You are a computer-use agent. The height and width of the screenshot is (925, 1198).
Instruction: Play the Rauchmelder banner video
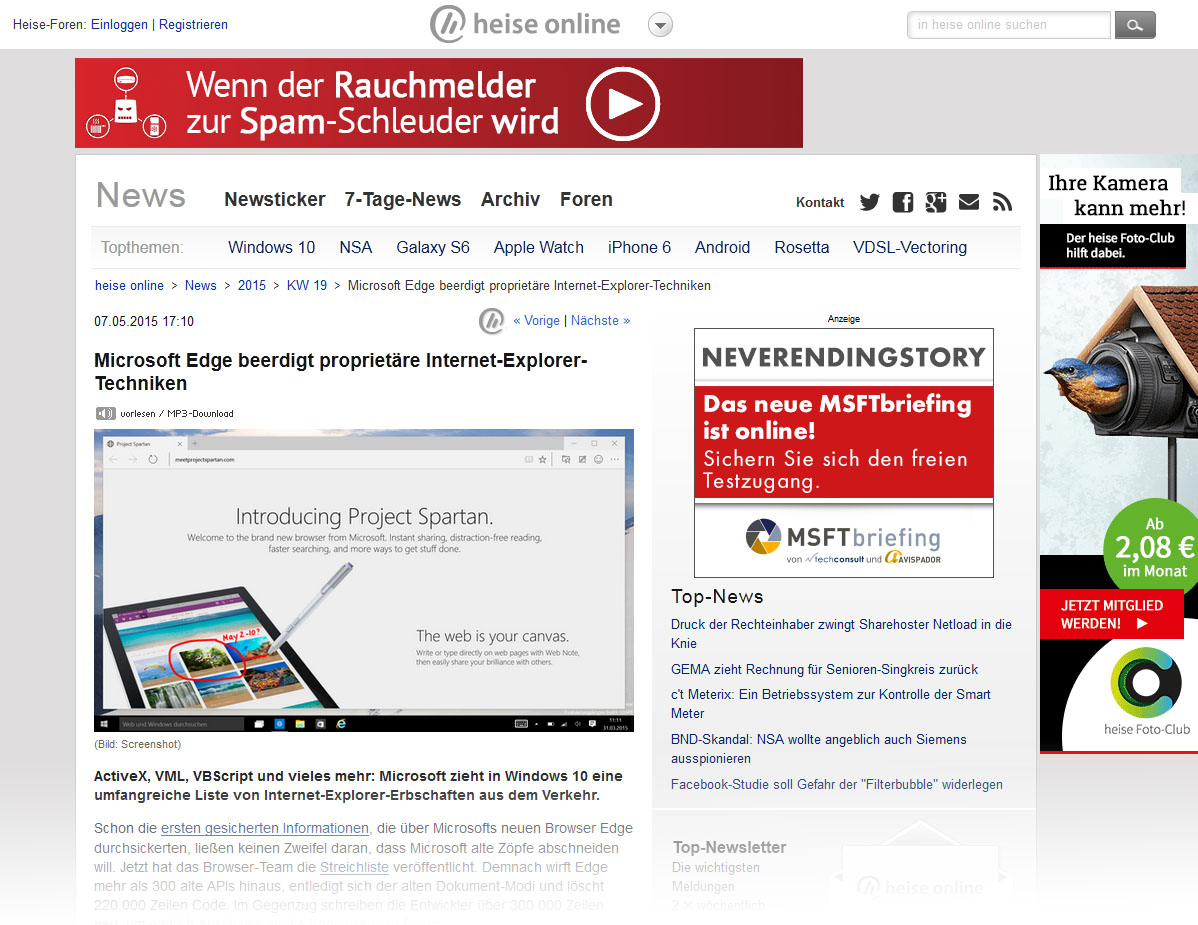[623, 104]
